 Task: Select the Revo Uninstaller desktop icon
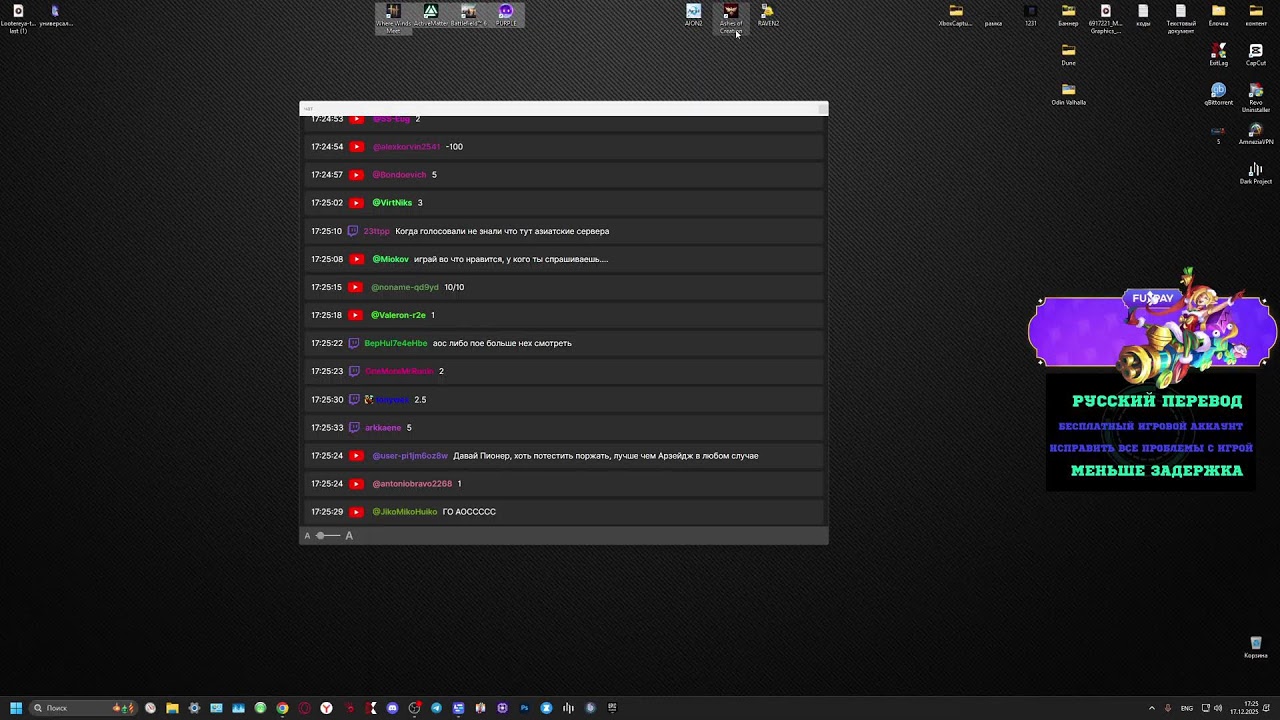(x=1256, y=98)
